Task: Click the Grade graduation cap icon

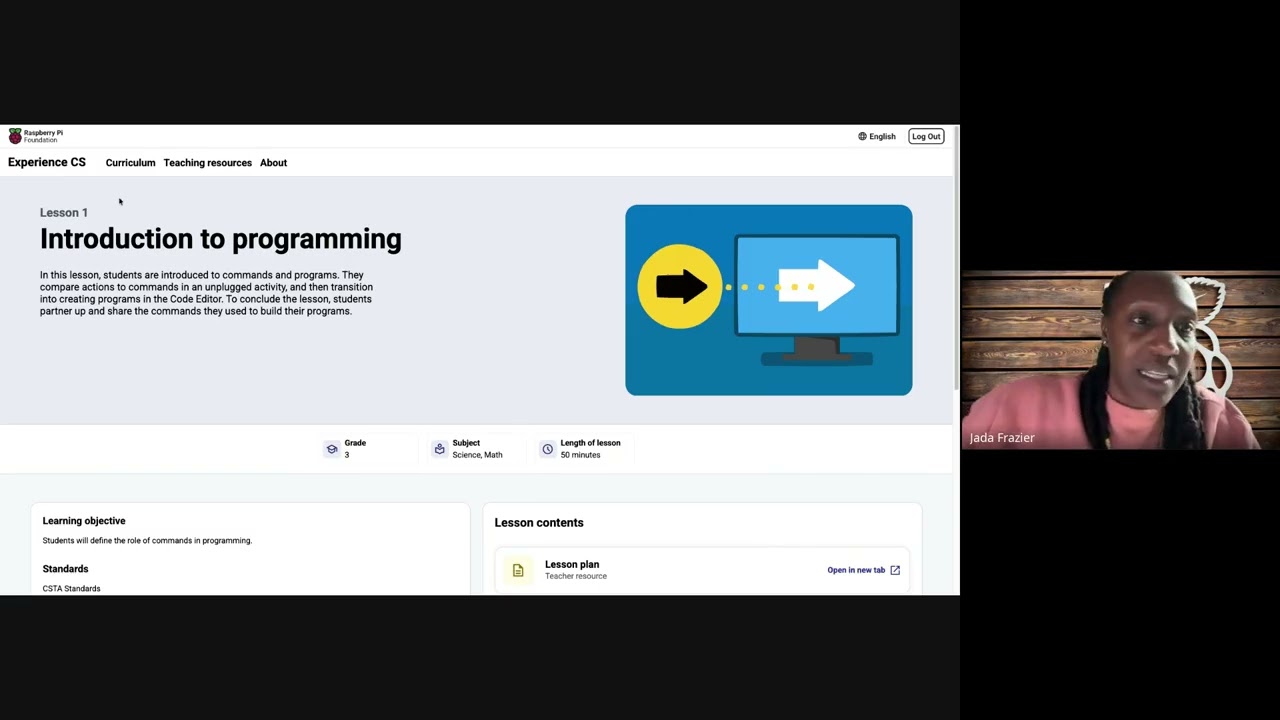Action: [x=332, y=449]
